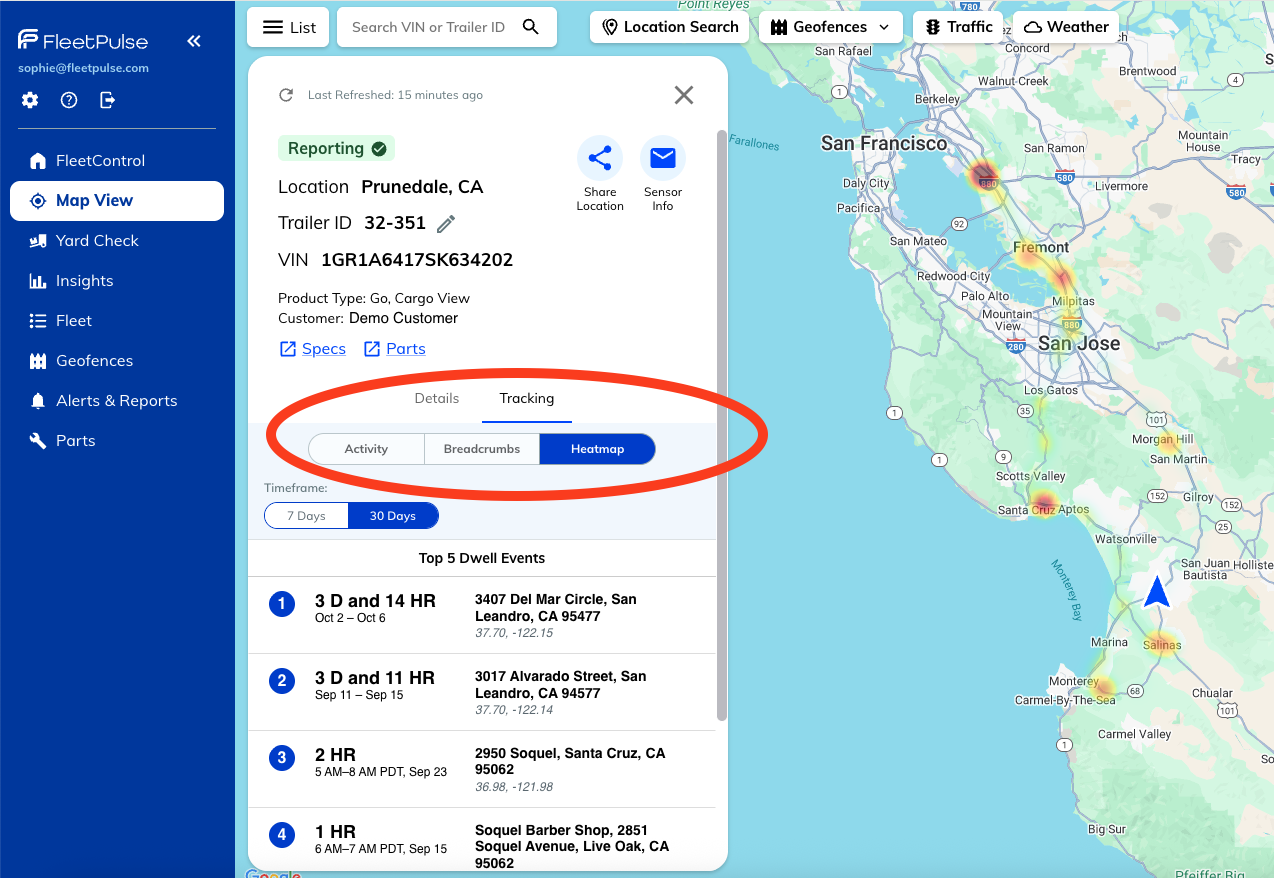Edit Trailer ID with the pencil icon
This screenshot has height=878, width=1274.
pos(445,223)
